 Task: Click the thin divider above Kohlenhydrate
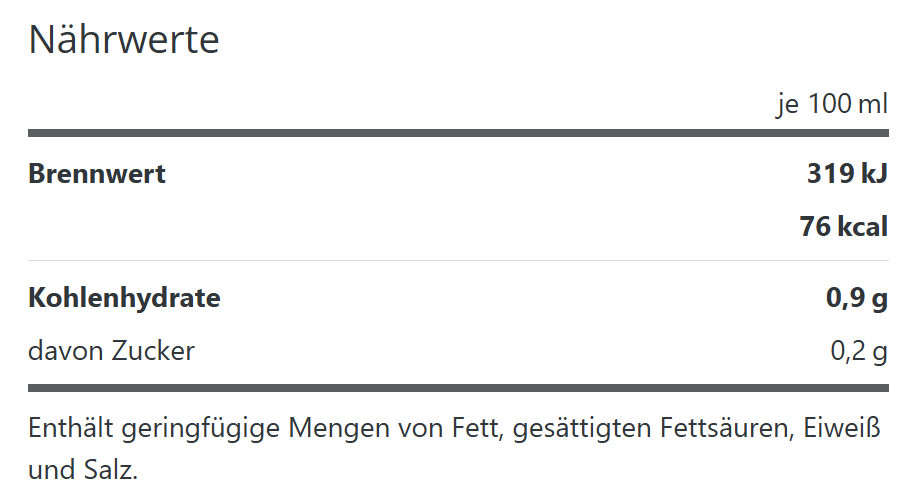[458, 261]
